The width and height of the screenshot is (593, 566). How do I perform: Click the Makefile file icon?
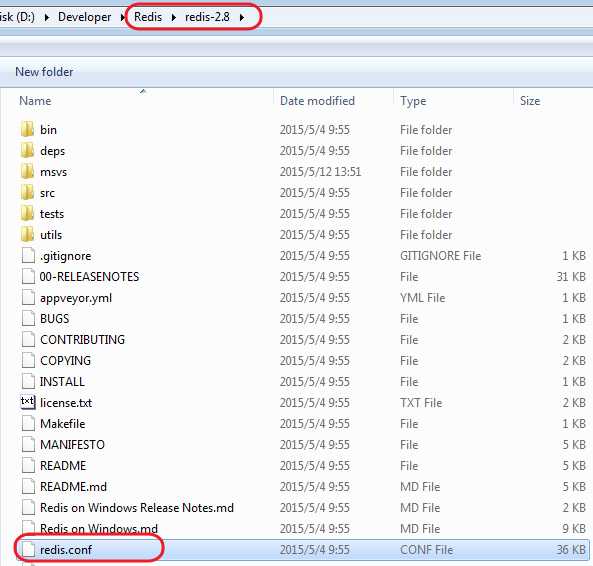coord(28,423)
